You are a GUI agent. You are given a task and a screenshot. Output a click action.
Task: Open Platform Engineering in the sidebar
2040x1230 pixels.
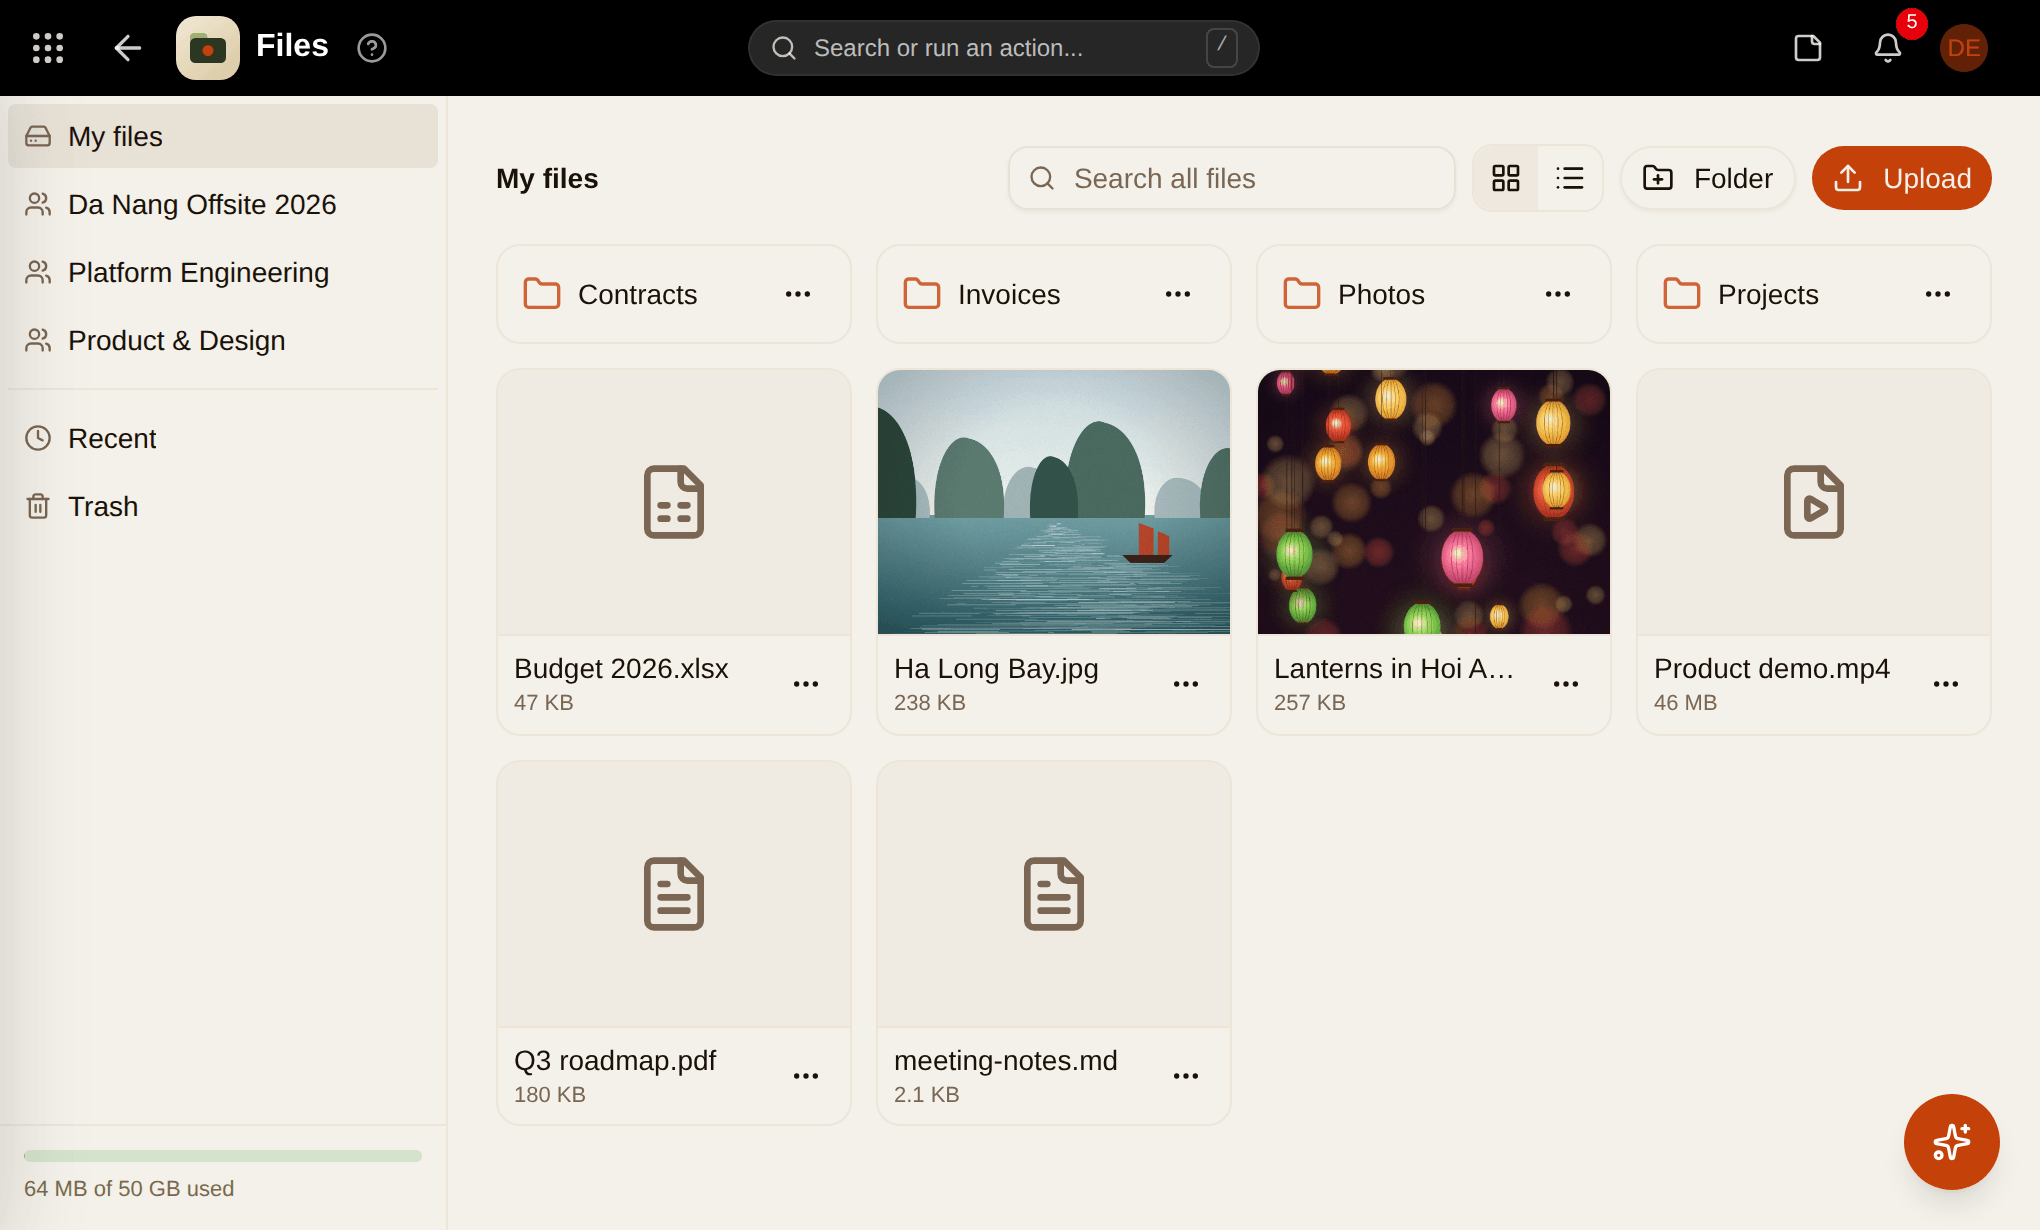point(223,272)
